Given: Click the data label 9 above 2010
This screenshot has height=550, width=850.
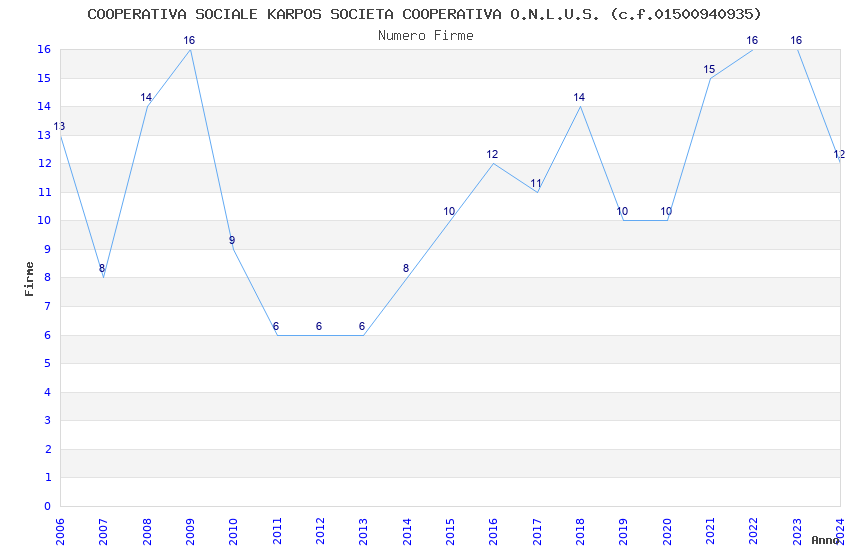Looking at the screenshot, I should click(232, 241).
